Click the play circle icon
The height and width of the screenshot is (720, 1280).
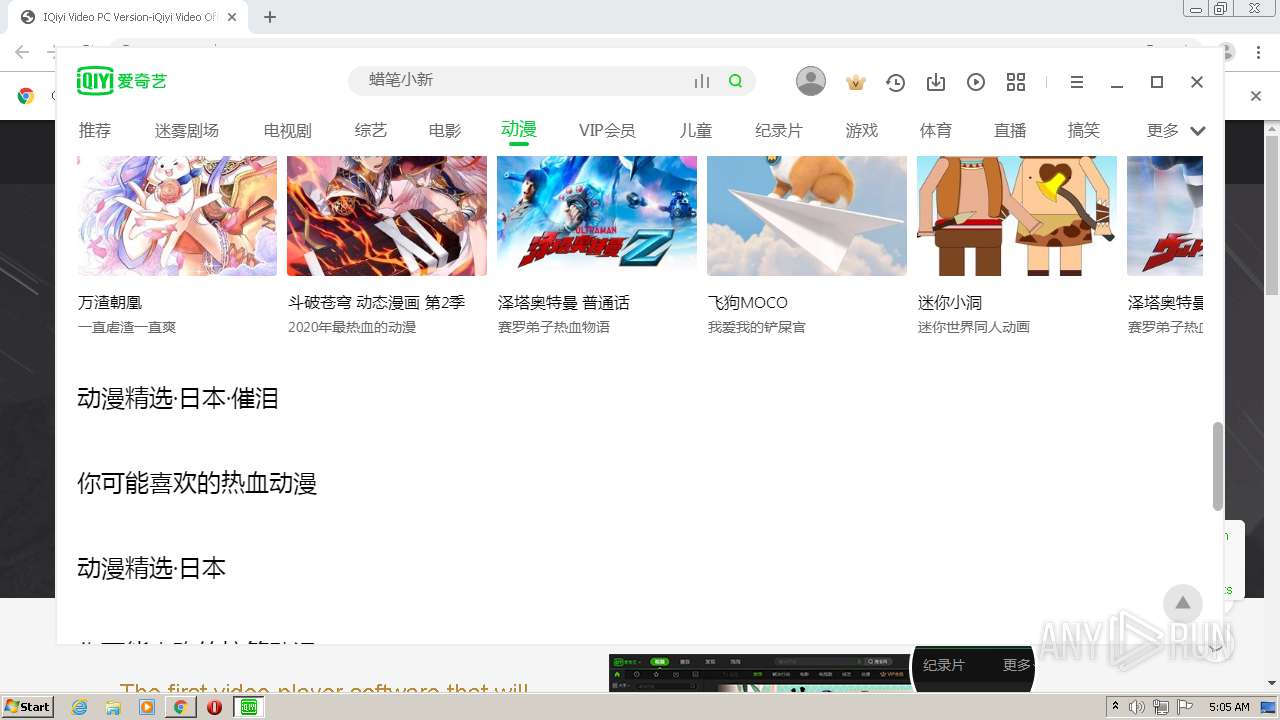[x=976, y=82]
